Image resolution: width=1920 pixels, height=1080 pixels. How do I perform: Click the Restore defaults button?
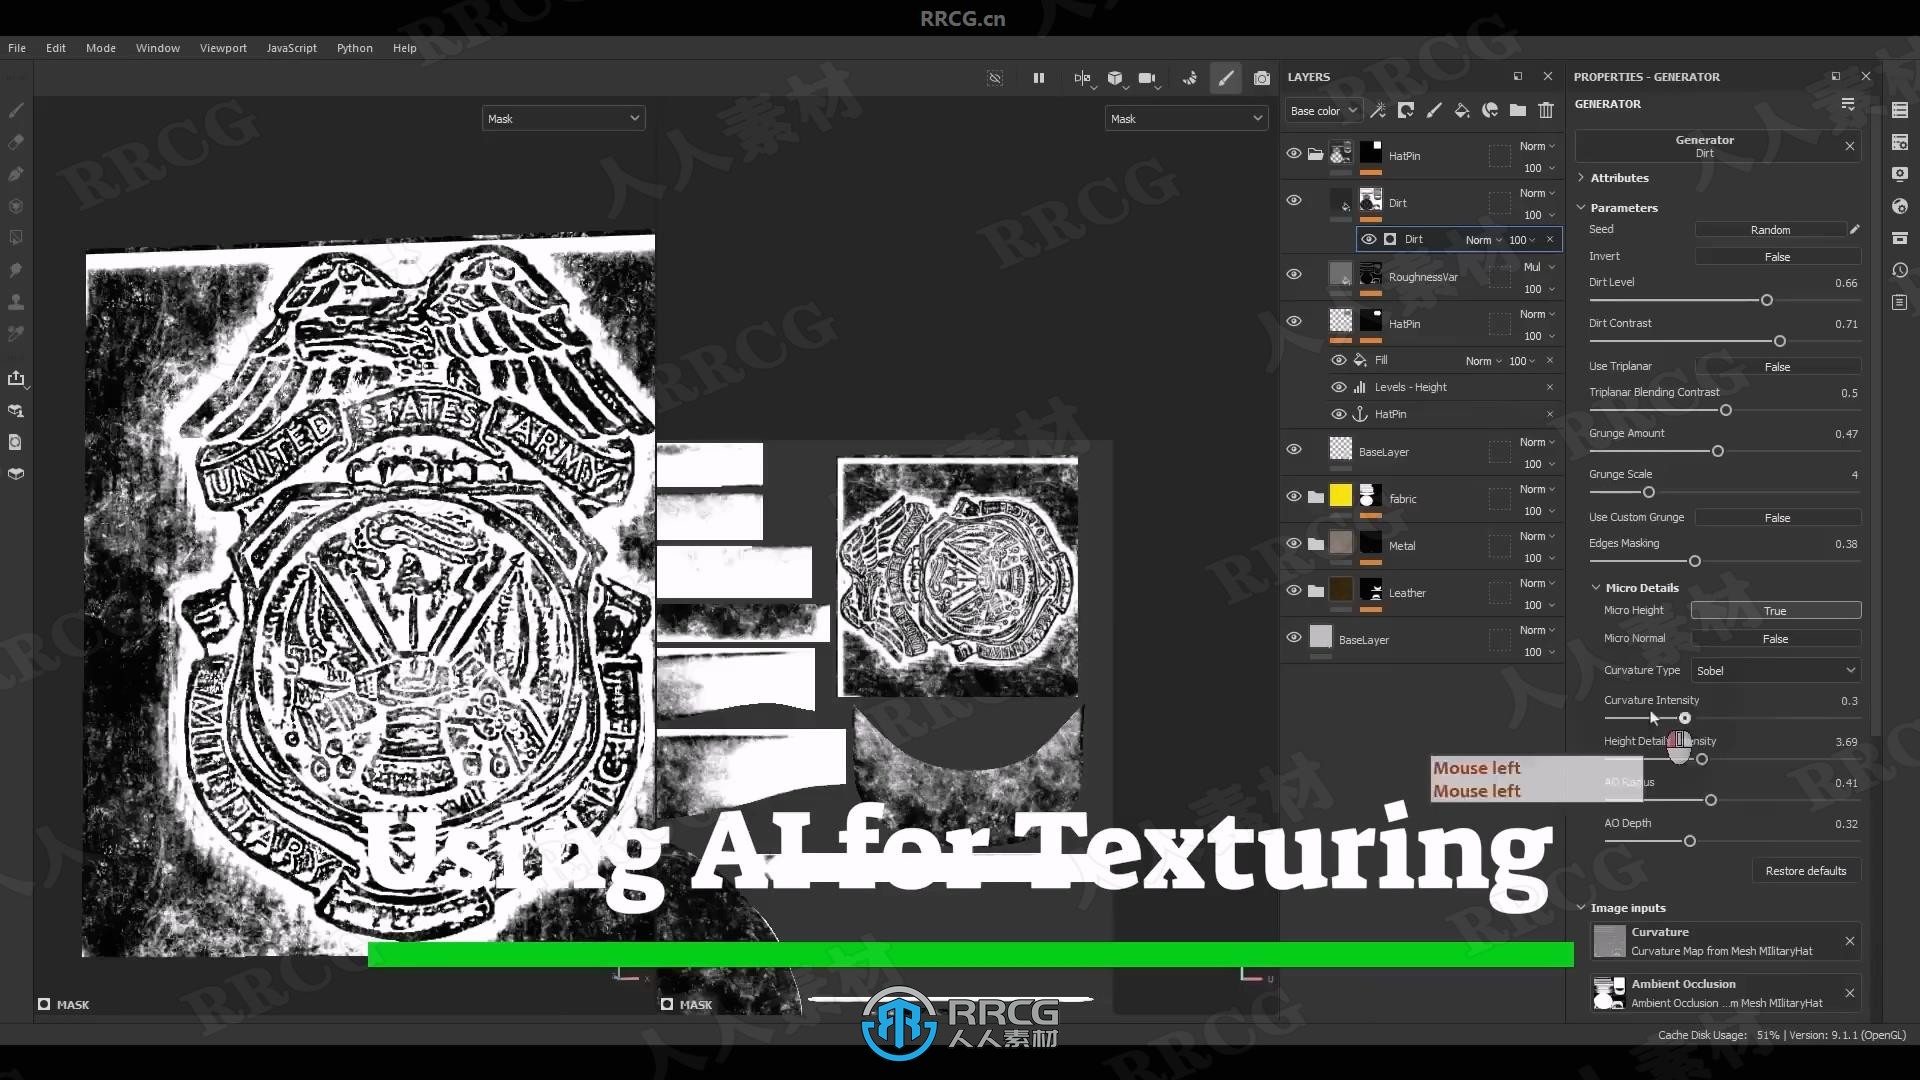coord(1806,871)
